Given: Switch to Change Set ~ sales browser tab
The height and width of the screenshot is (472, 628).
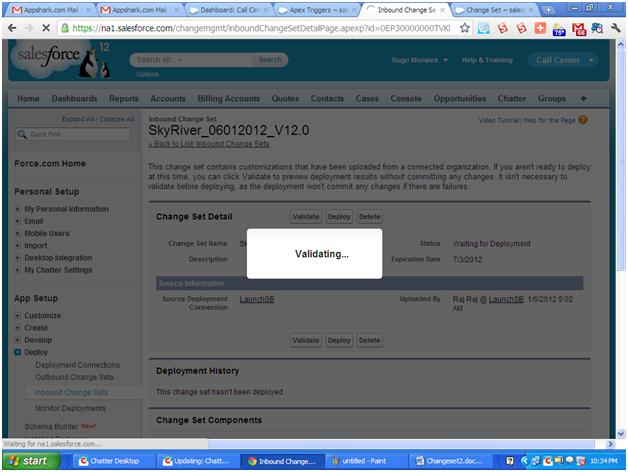Looking at the screenshot, I should (495, 10).
